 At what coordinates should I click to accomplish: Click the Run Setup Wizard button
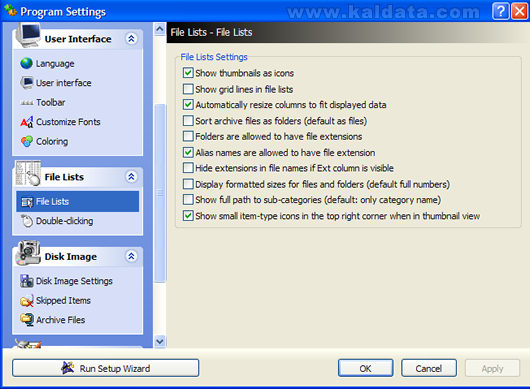pyautogui.click(x=105, y=368)
